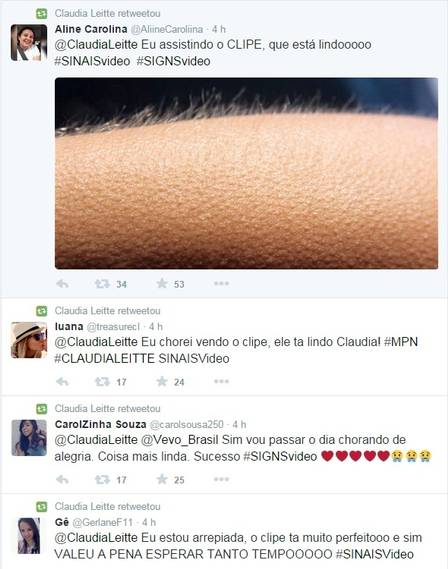448x569 pixels.
Task: Open the @Vevo_Brasil mention link
Action: (x=180, y=440)
